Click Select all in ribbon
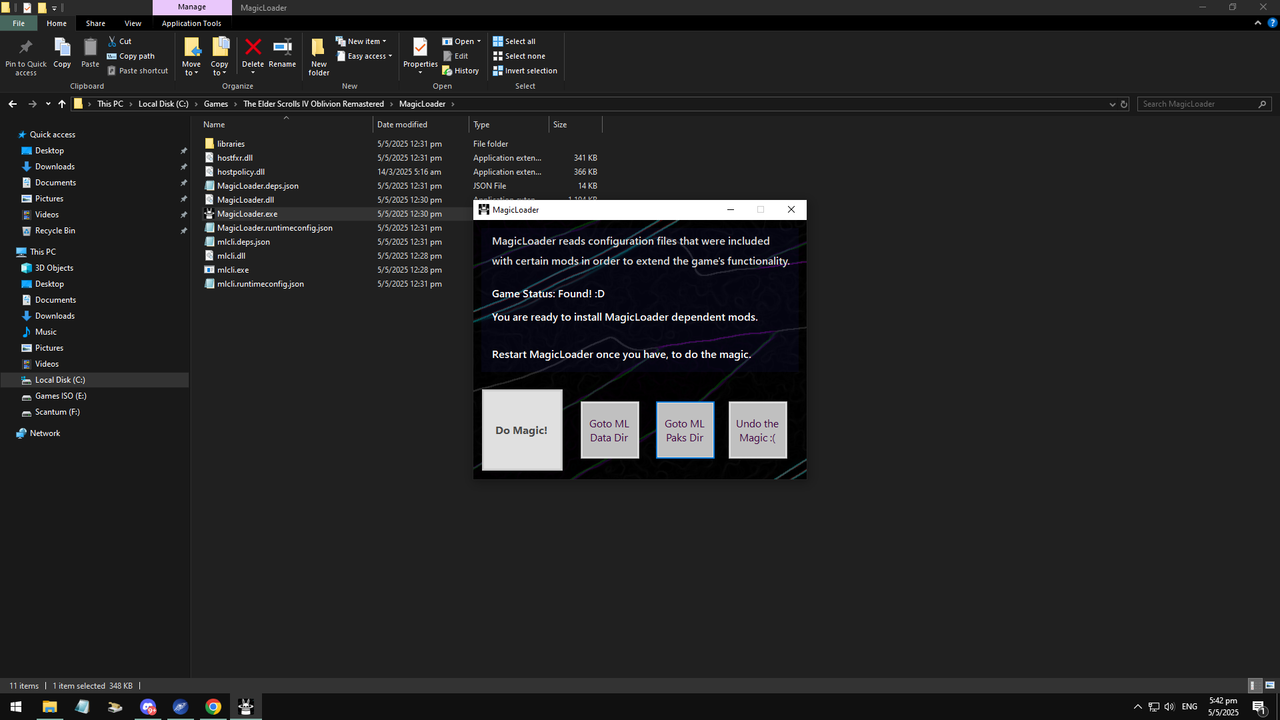Viewport: 1280px width, 720px height. pos(514,42)
